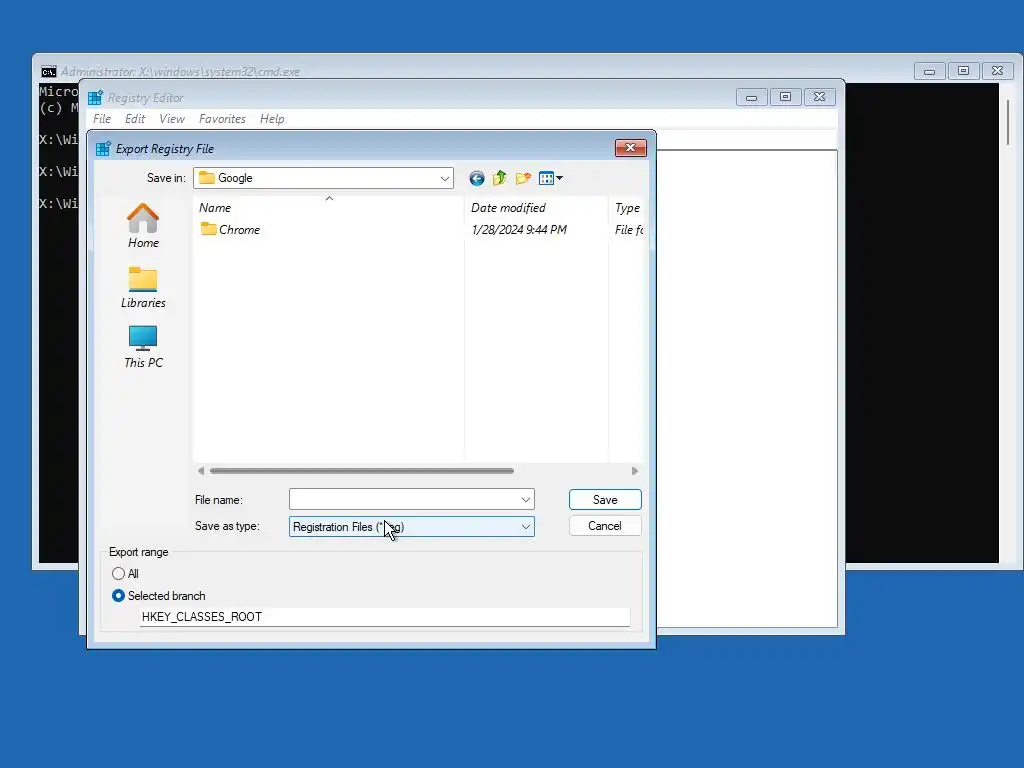Click the file list scroll left arrow
1024x768 pixels.
pyautogui.click(x=201, y=471)
